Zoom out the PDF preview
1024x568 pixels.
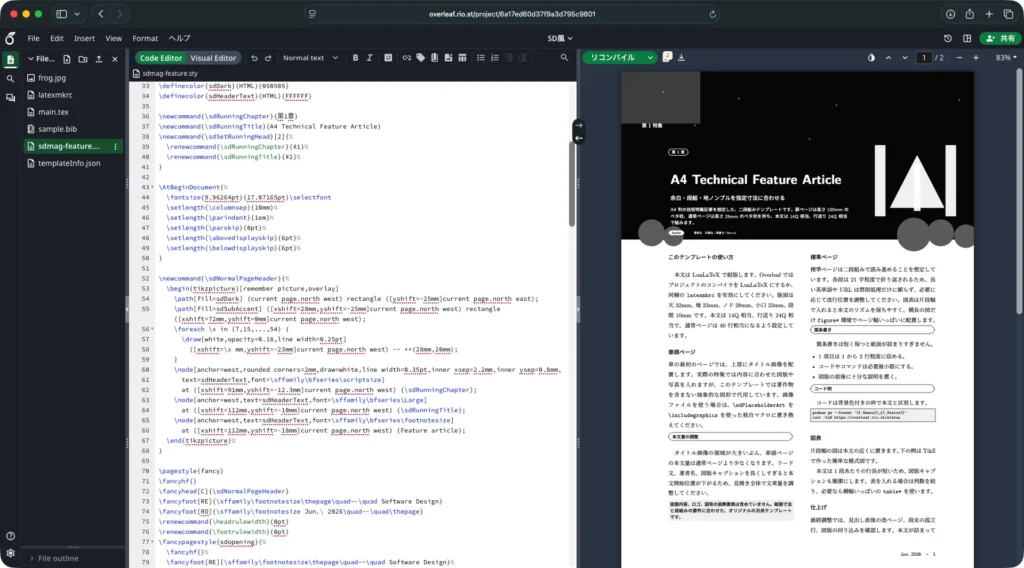tap(959, 57)
